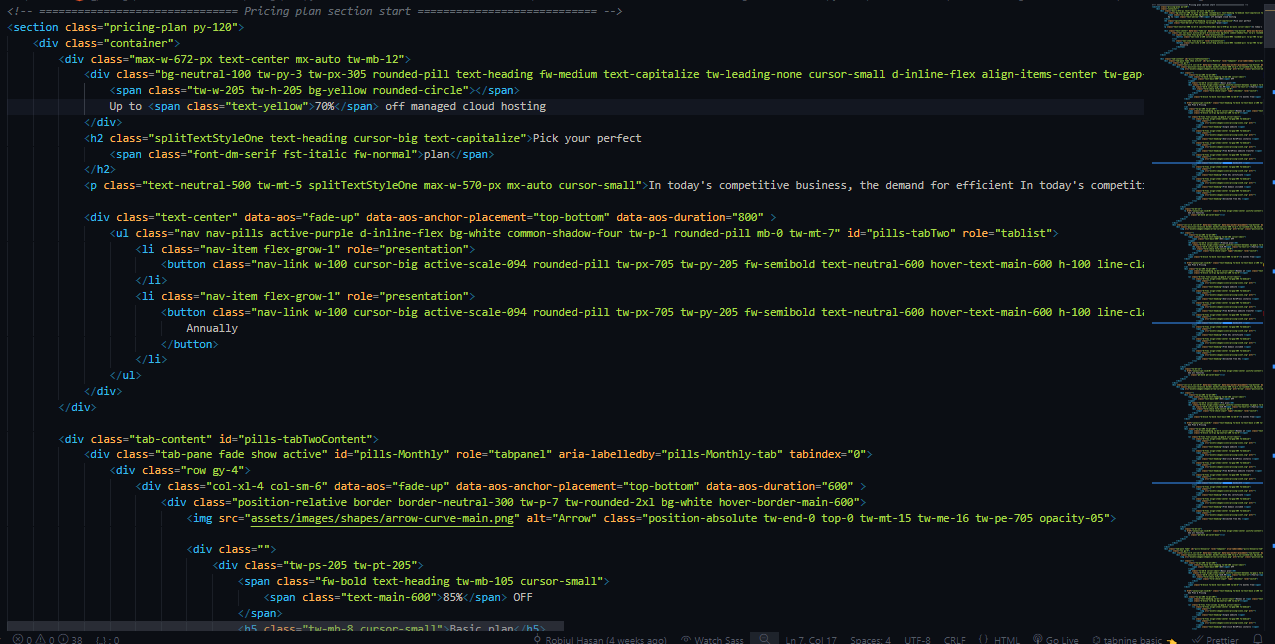Click the magnifier search icon in the status bar
Viewport: 1275px width, 644px height.
coord(763,638)
